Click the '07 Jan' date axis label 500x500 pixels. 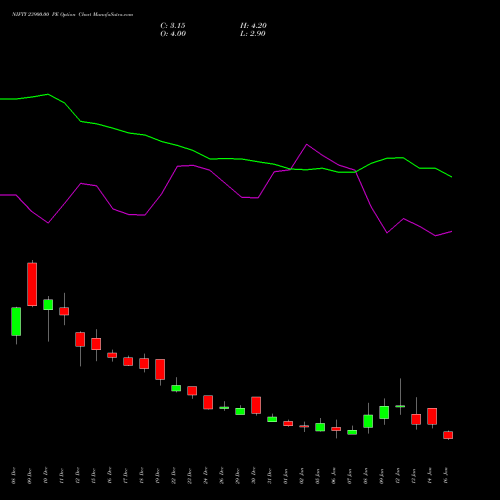tap(350, 476)
